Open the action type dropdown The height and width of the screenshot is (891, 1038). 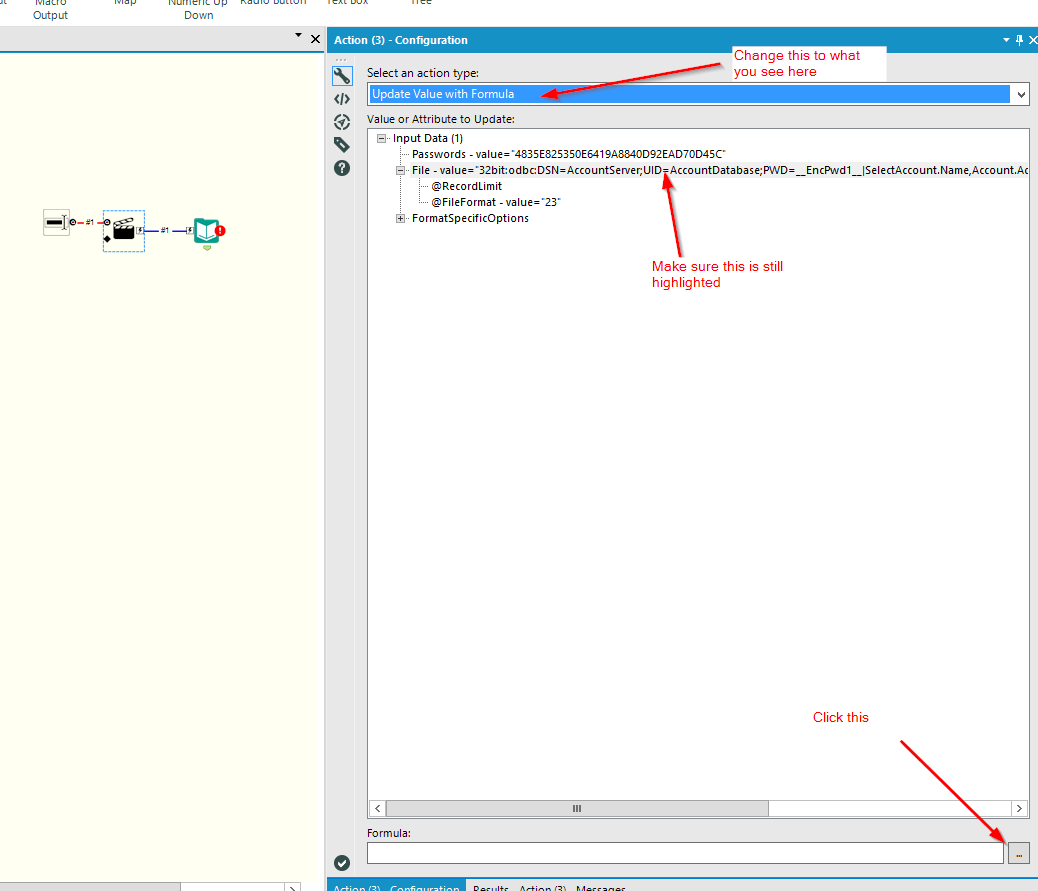pos(1021,94)
